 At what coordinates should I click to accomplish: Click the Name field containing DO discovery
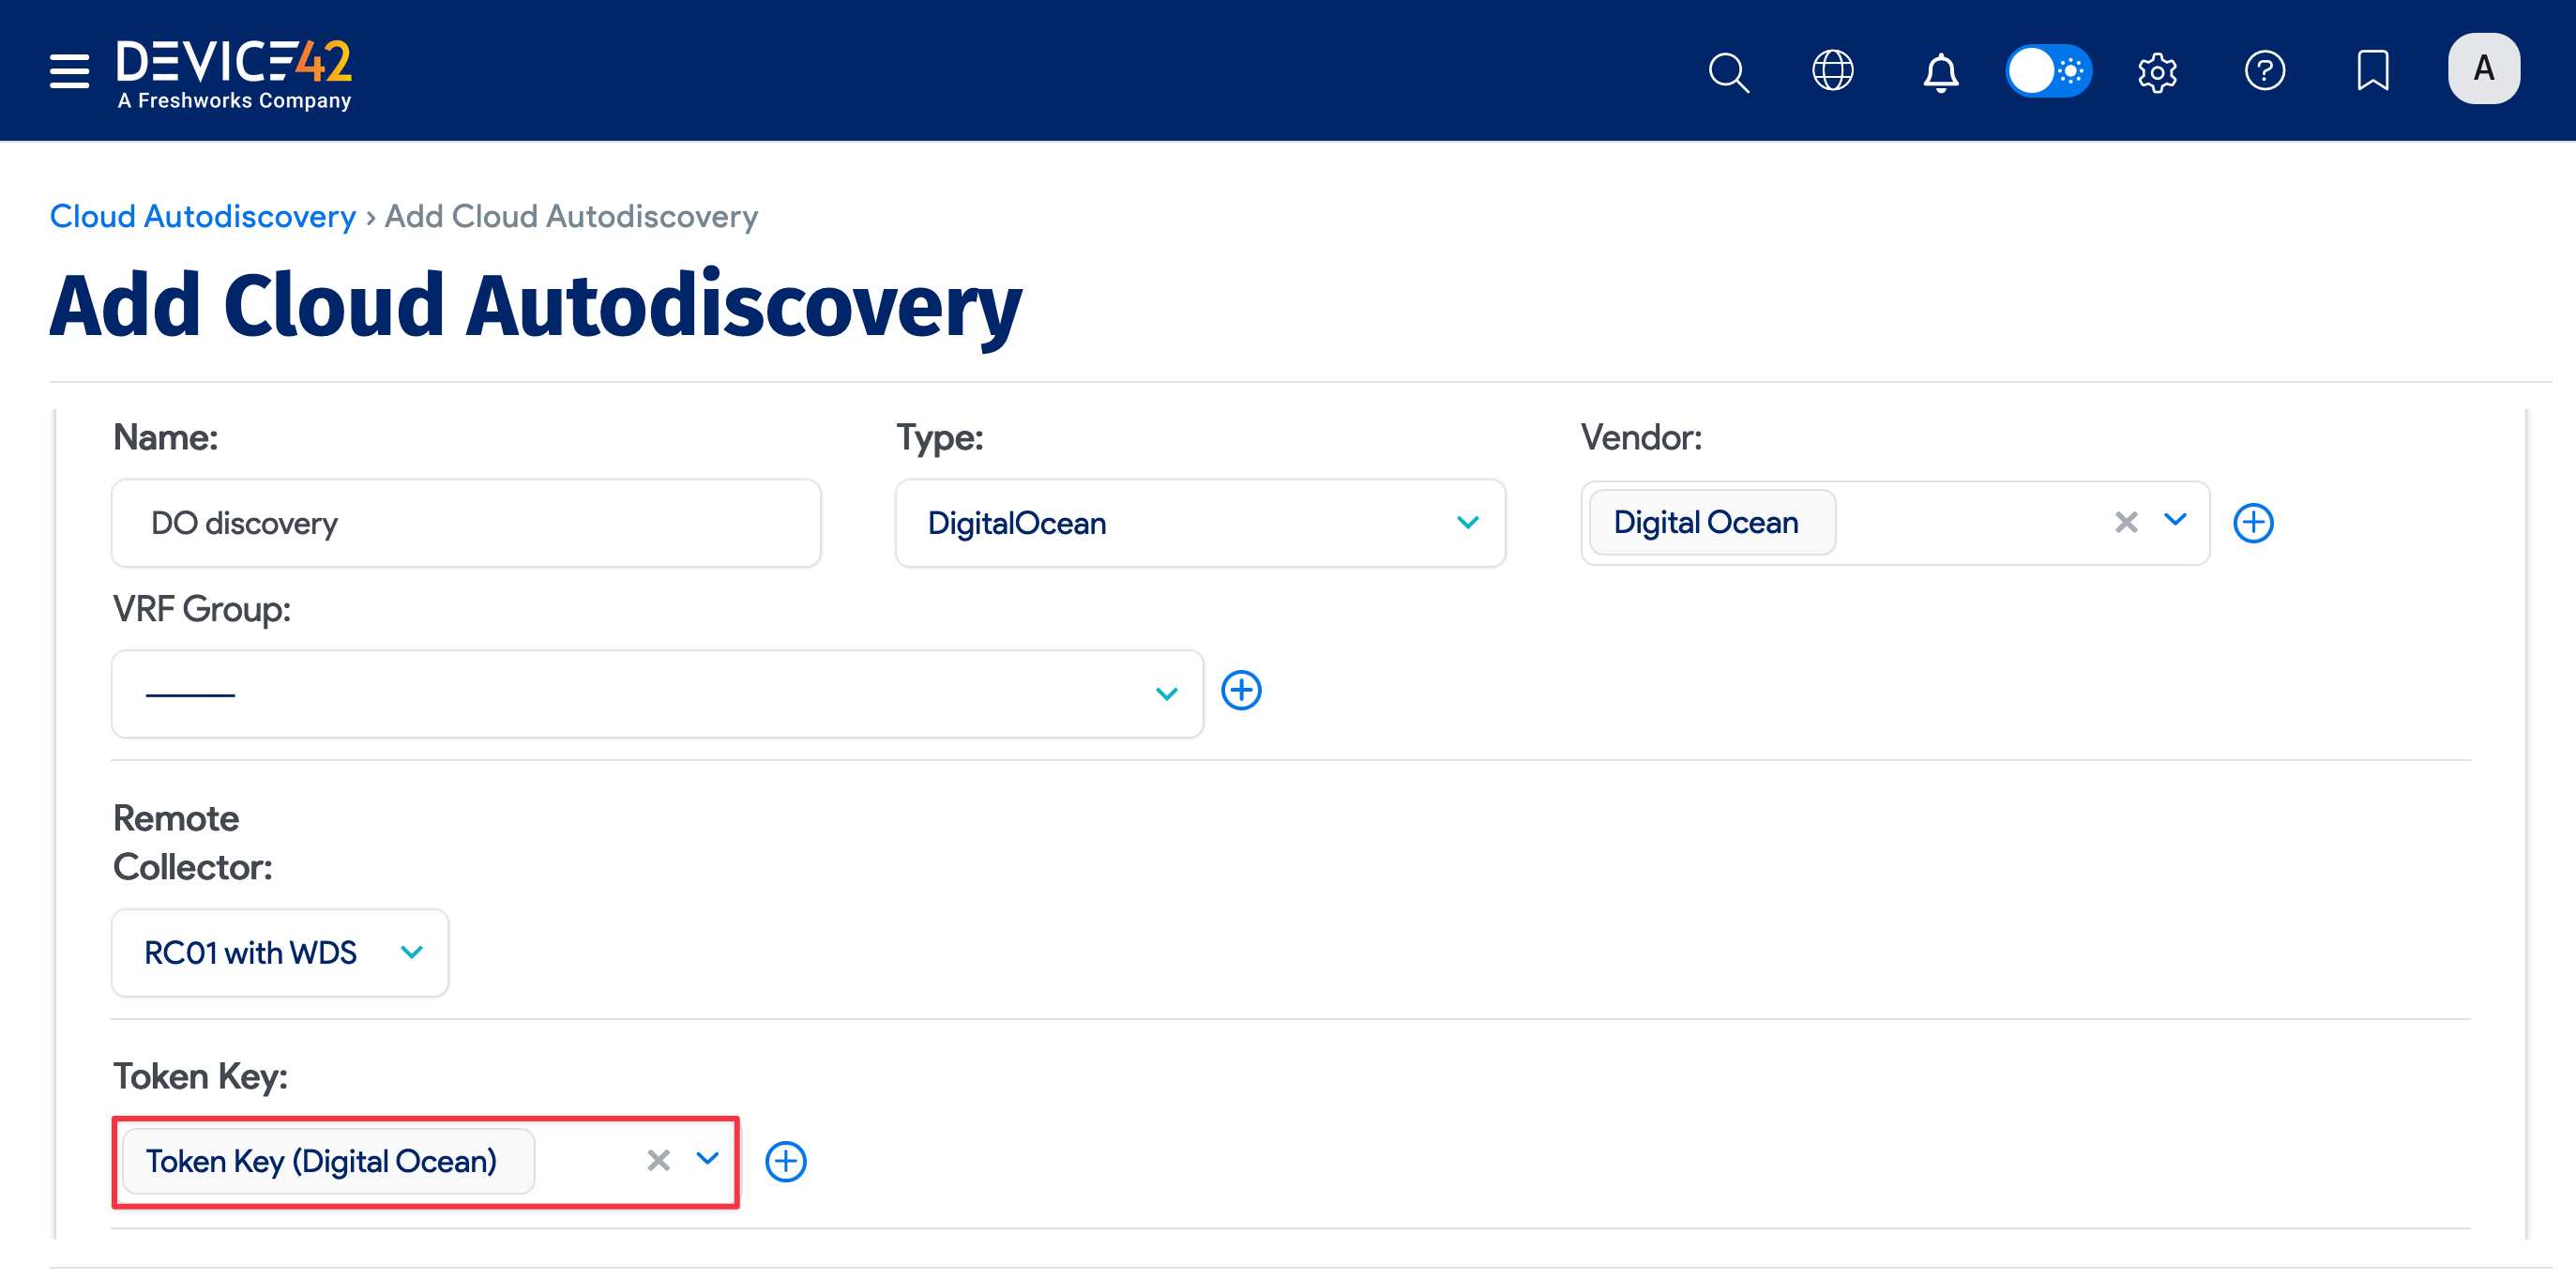(465, 522)
